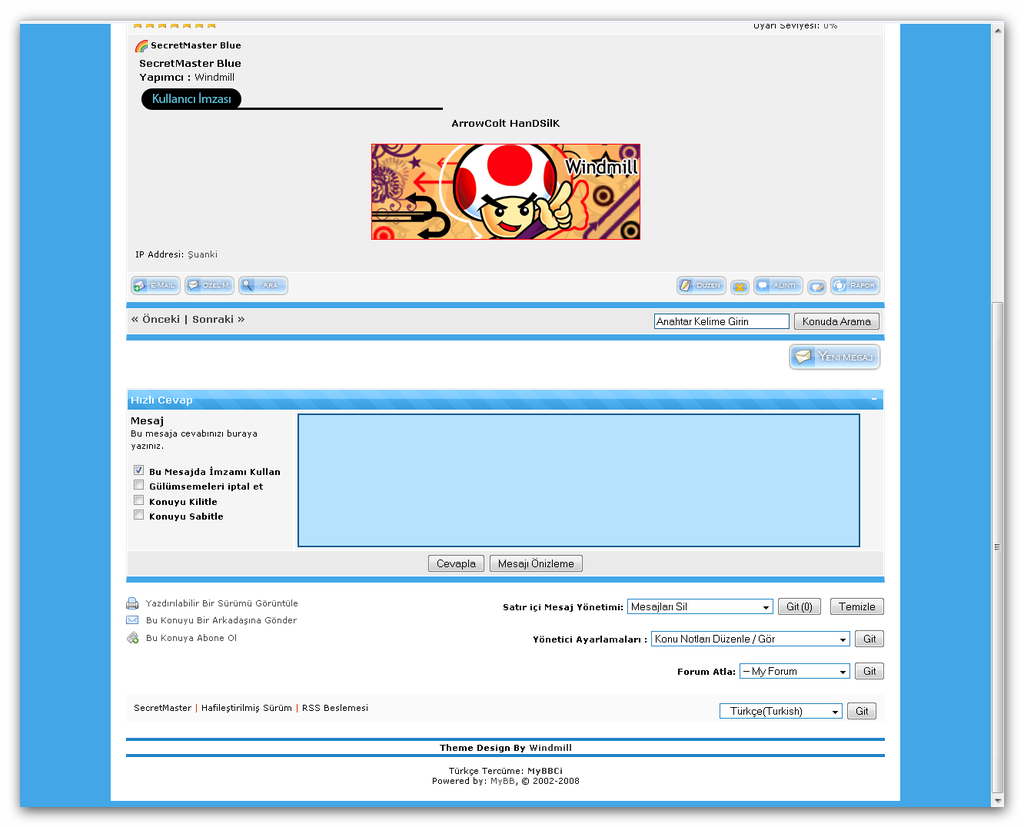Click Git next to the language selector

pyautogui.click(x=862, y=711)
